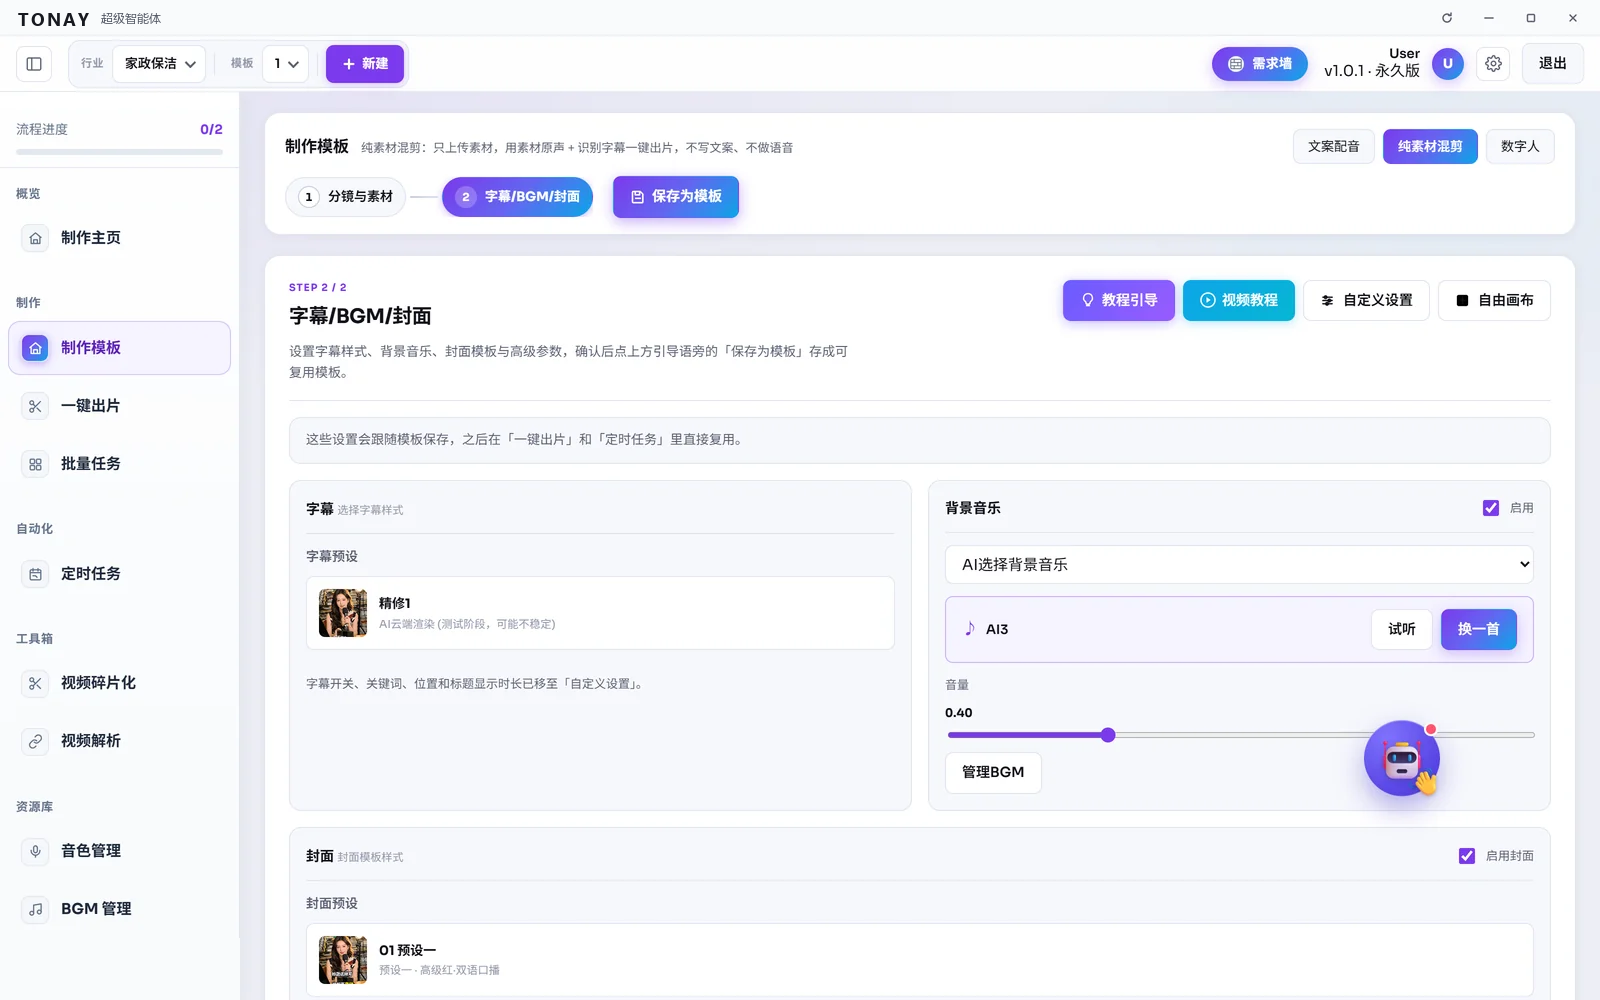The width and height of the screenshot is (1600, 1000).
Task: Adjust the 音量 volume slider handle
Action: pos(1108,735)
